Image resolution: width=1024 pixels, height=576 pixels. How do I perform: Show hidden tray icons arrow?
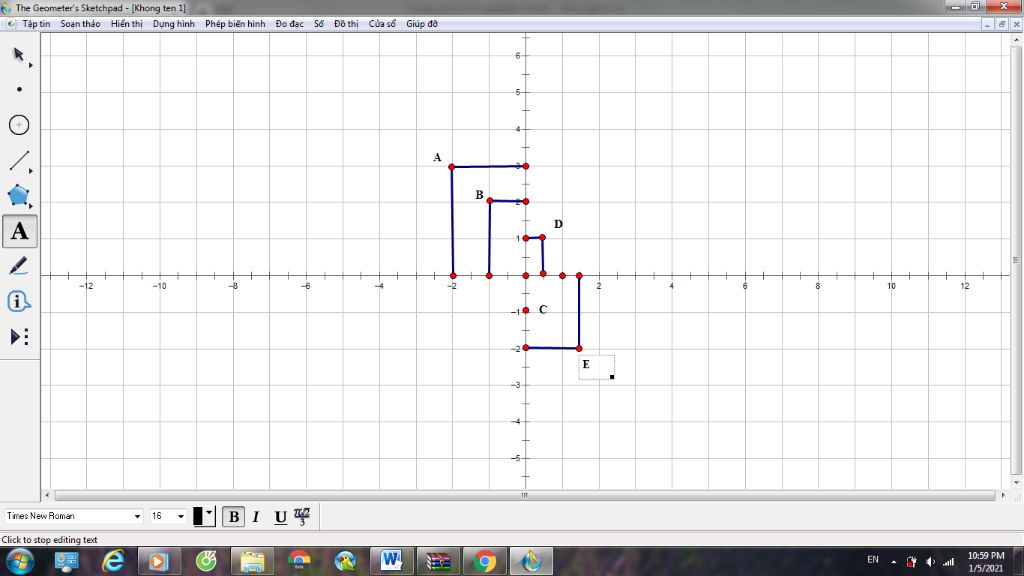893,562
